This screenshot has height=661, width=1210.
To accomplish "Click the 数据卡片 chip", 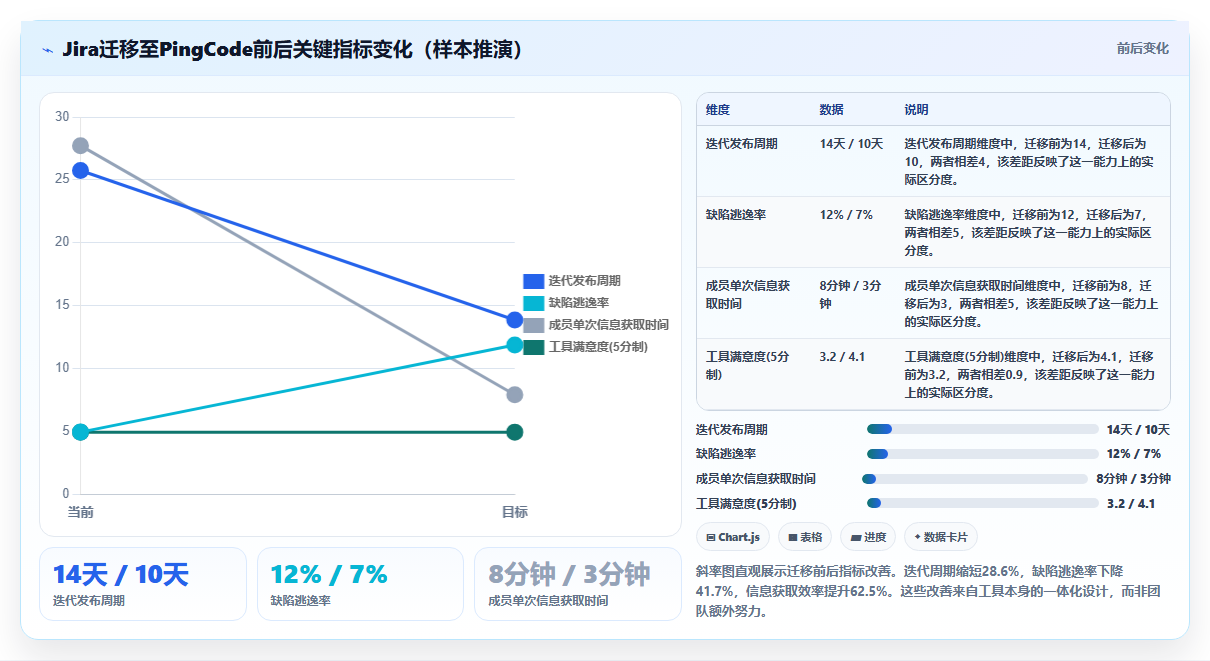I will 941,537.
